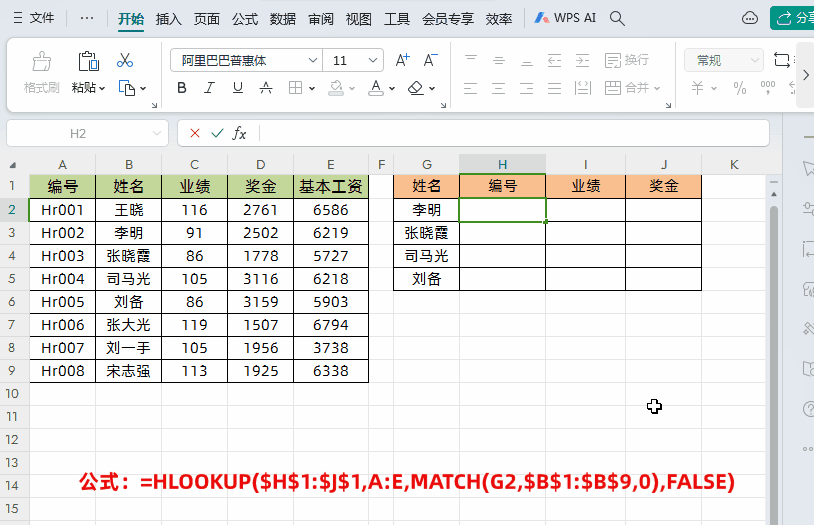Toggle Italic formatting

(x=209, y=88)
